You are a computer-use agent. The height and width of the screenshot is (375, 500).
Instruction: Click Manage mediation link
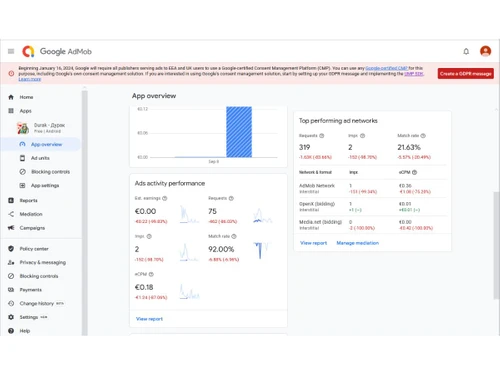358,243
